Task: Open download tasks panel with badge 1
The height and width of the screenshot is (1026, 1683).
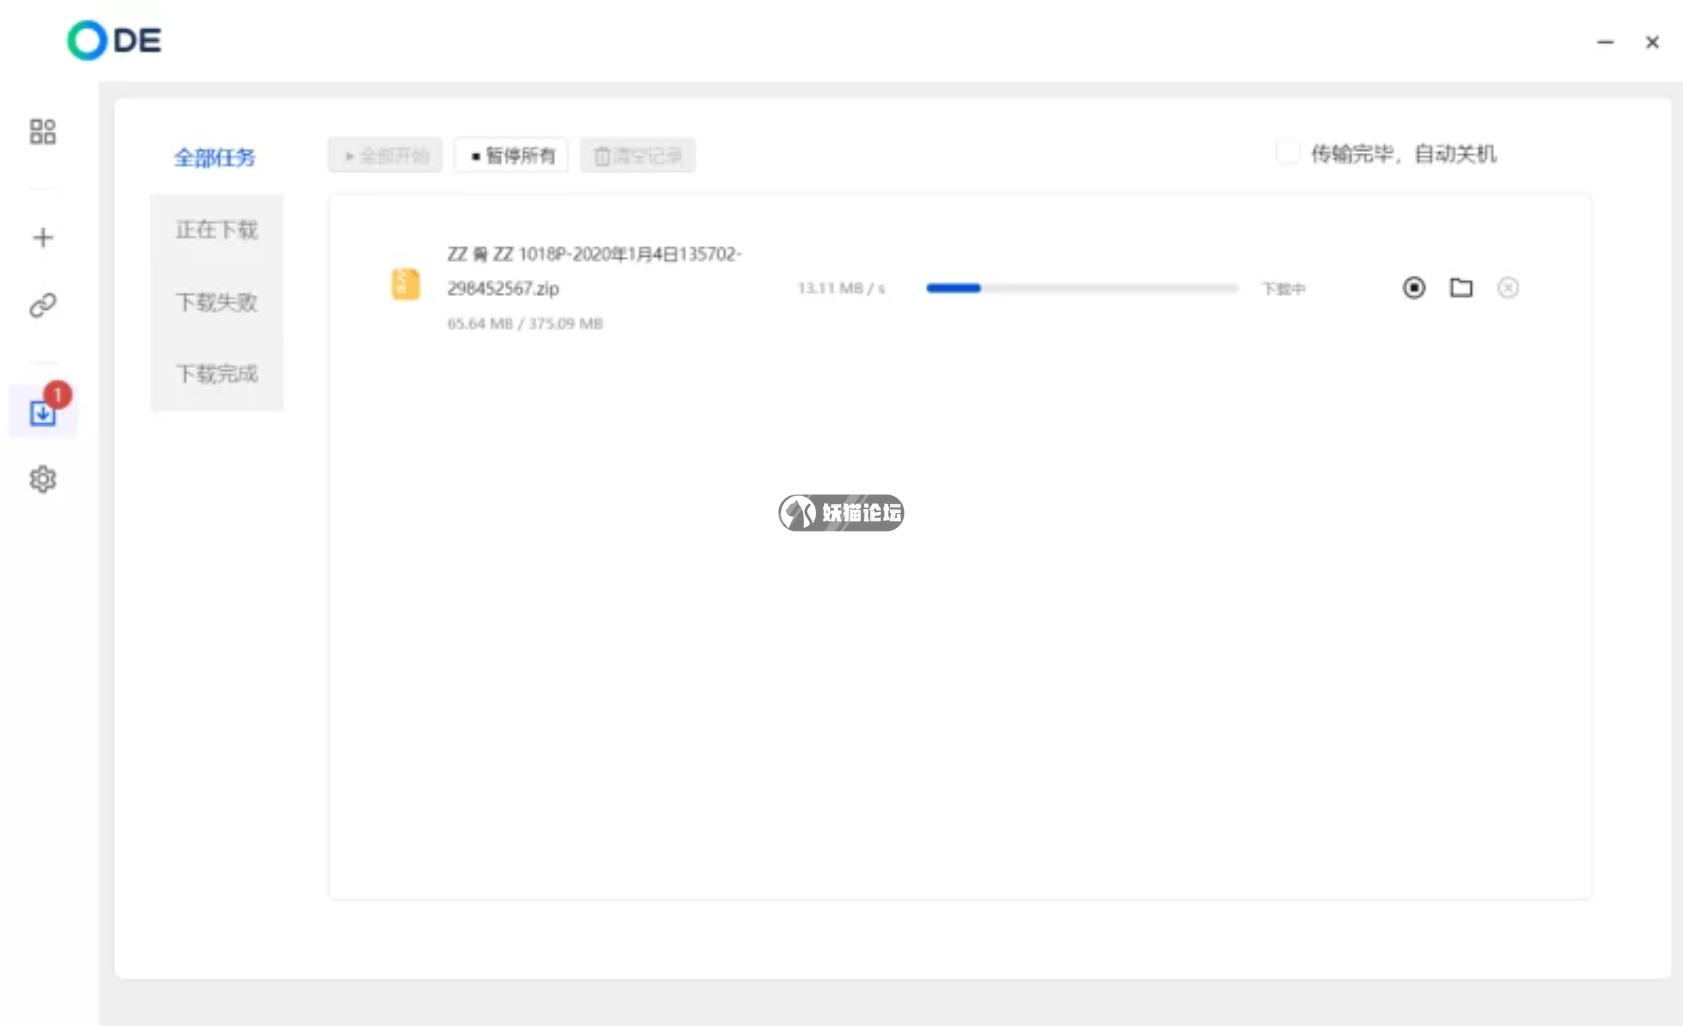Action: click(42, 413)
